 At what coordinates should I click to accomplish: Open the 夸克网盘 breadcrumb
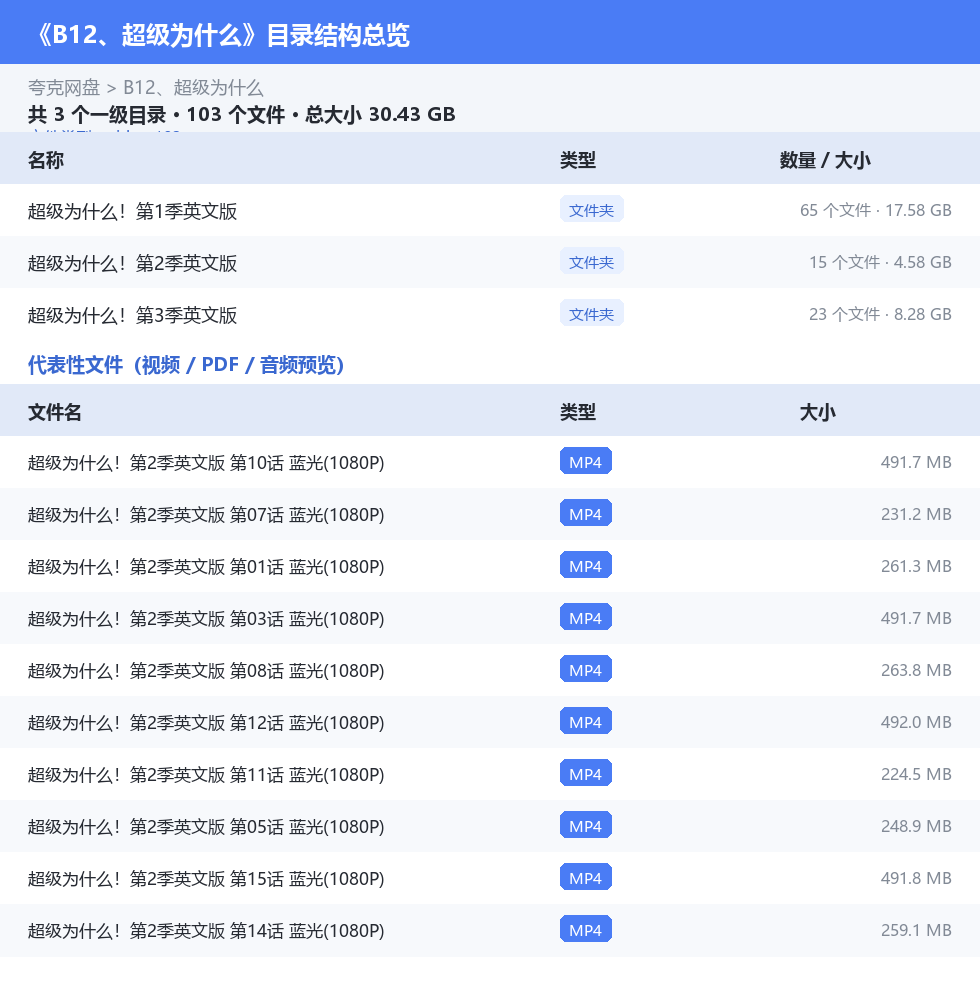coord(64,88)
